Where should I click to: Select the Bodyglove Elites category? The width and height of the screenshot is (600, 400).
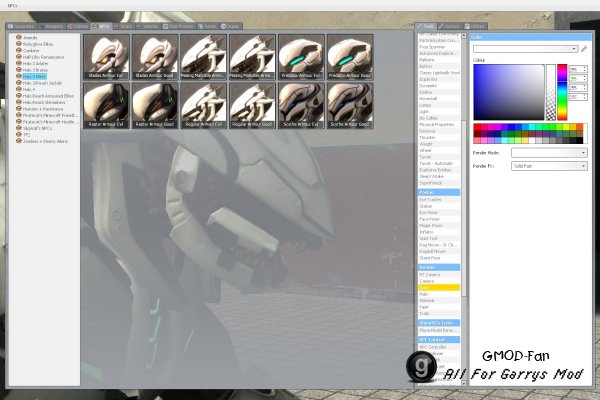(x=38, y=44)
